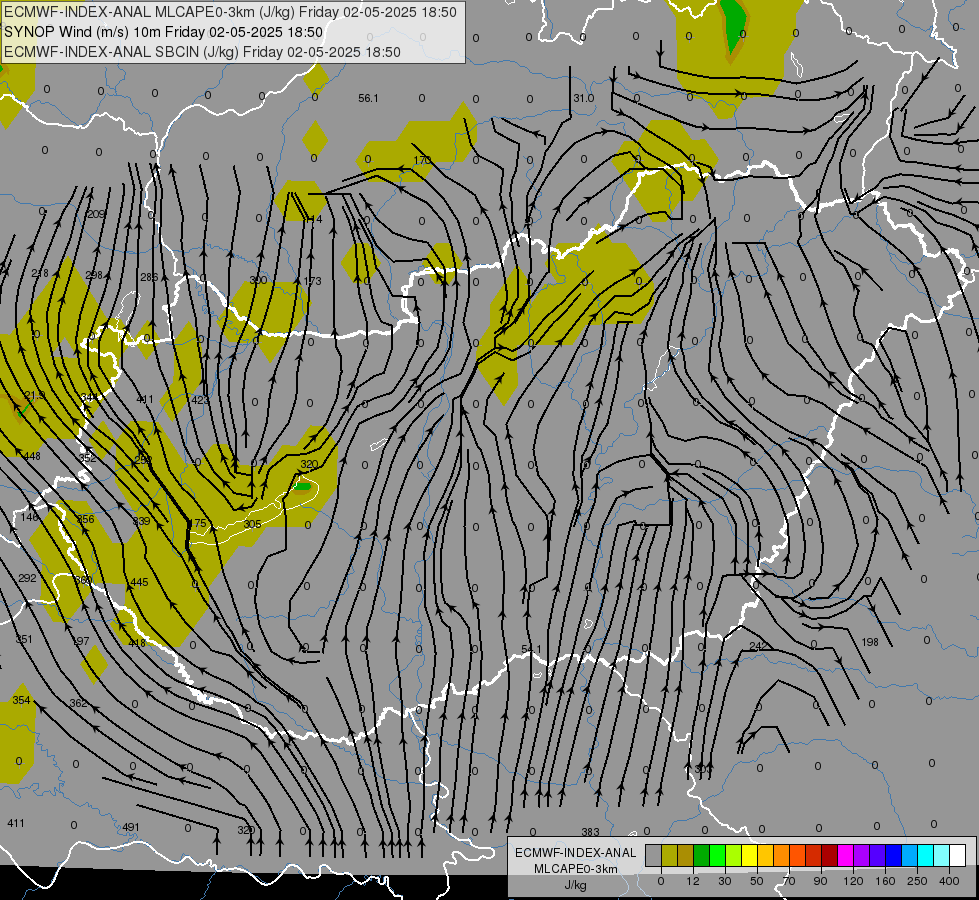Image resolution: width=979 pixels, height=900 pixels.
Task: Click the map value 448
Action: pyautogui.click(x=32, y=456)
